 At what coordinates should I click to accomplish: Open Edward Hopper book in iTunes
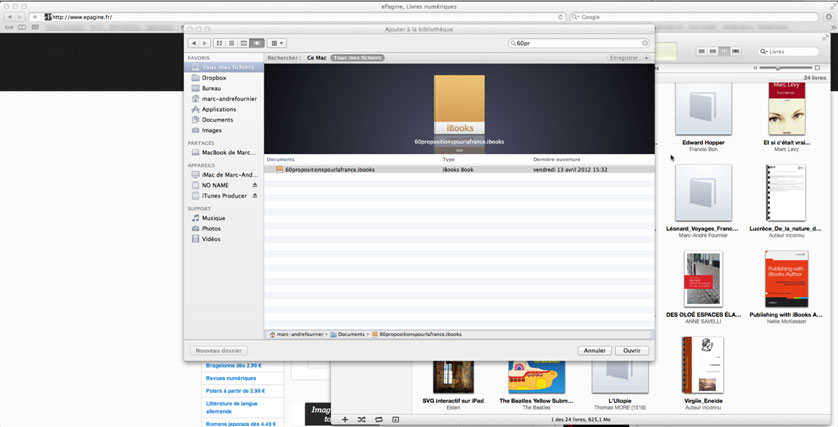tap(703, 109)
